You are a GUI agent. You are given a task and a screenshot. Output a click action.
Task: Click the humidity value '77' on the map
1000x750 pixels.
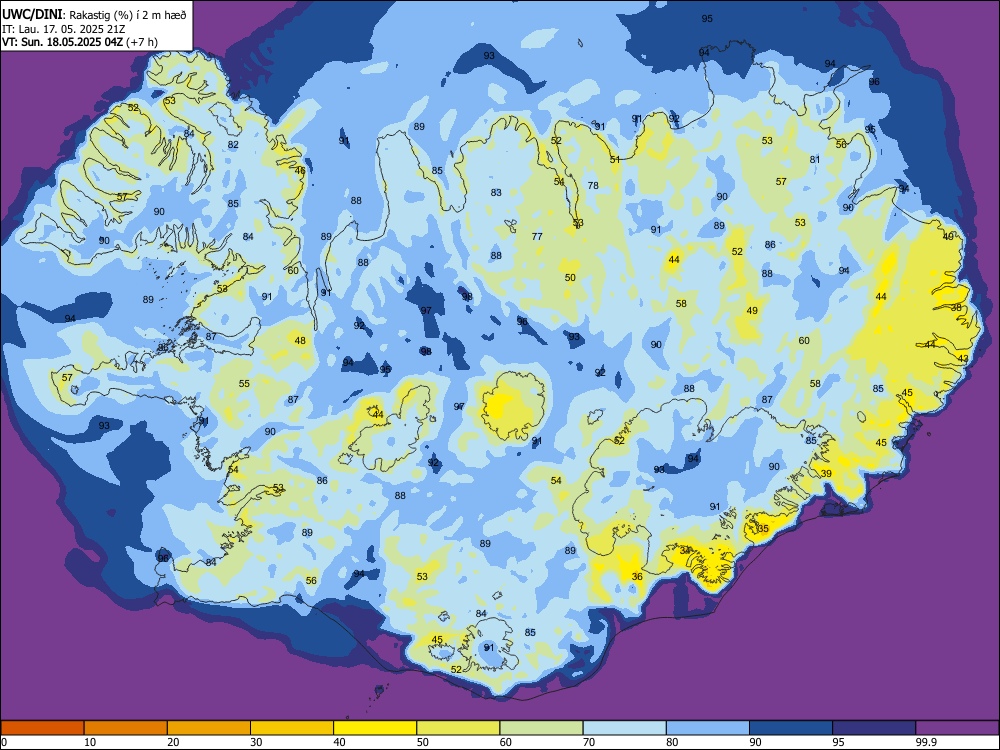pos(537,237)
